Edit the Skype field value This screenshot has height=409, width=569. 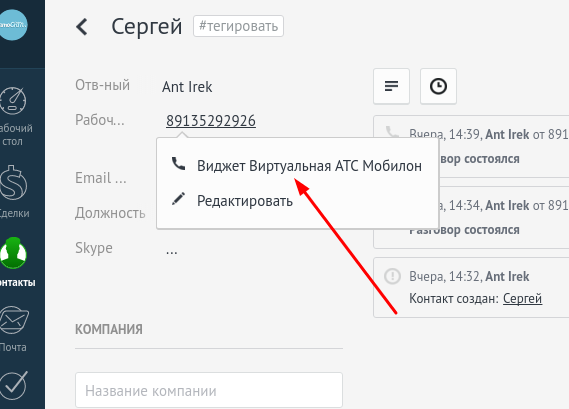pos(172,250)
